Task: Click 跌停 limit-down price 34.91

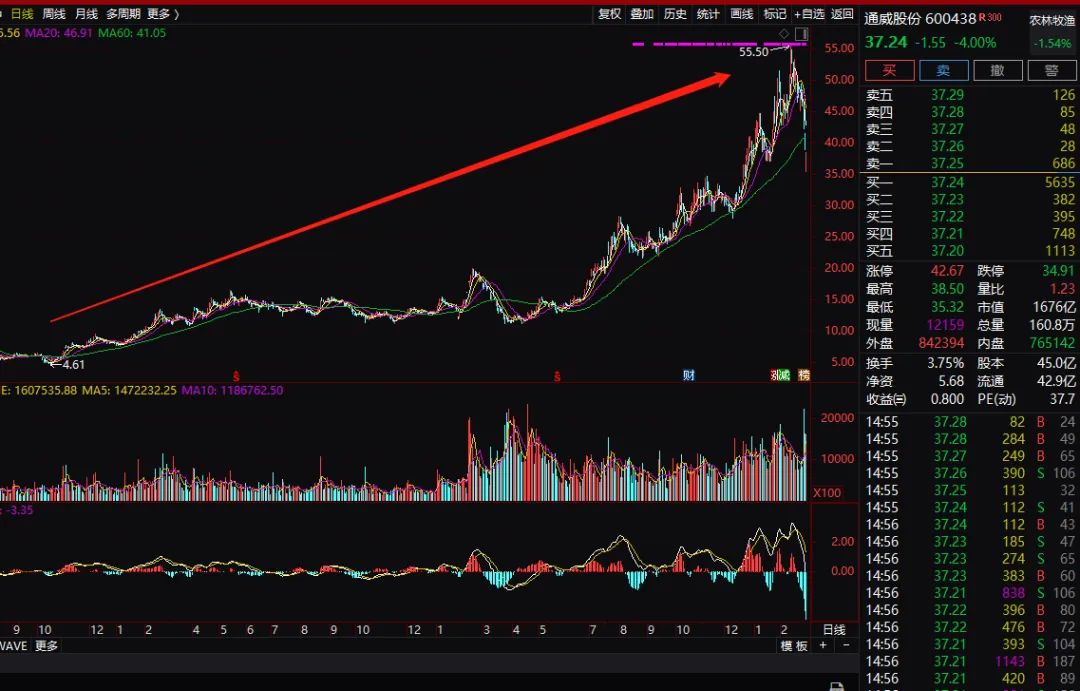Action: click(x=1058, y=271)
